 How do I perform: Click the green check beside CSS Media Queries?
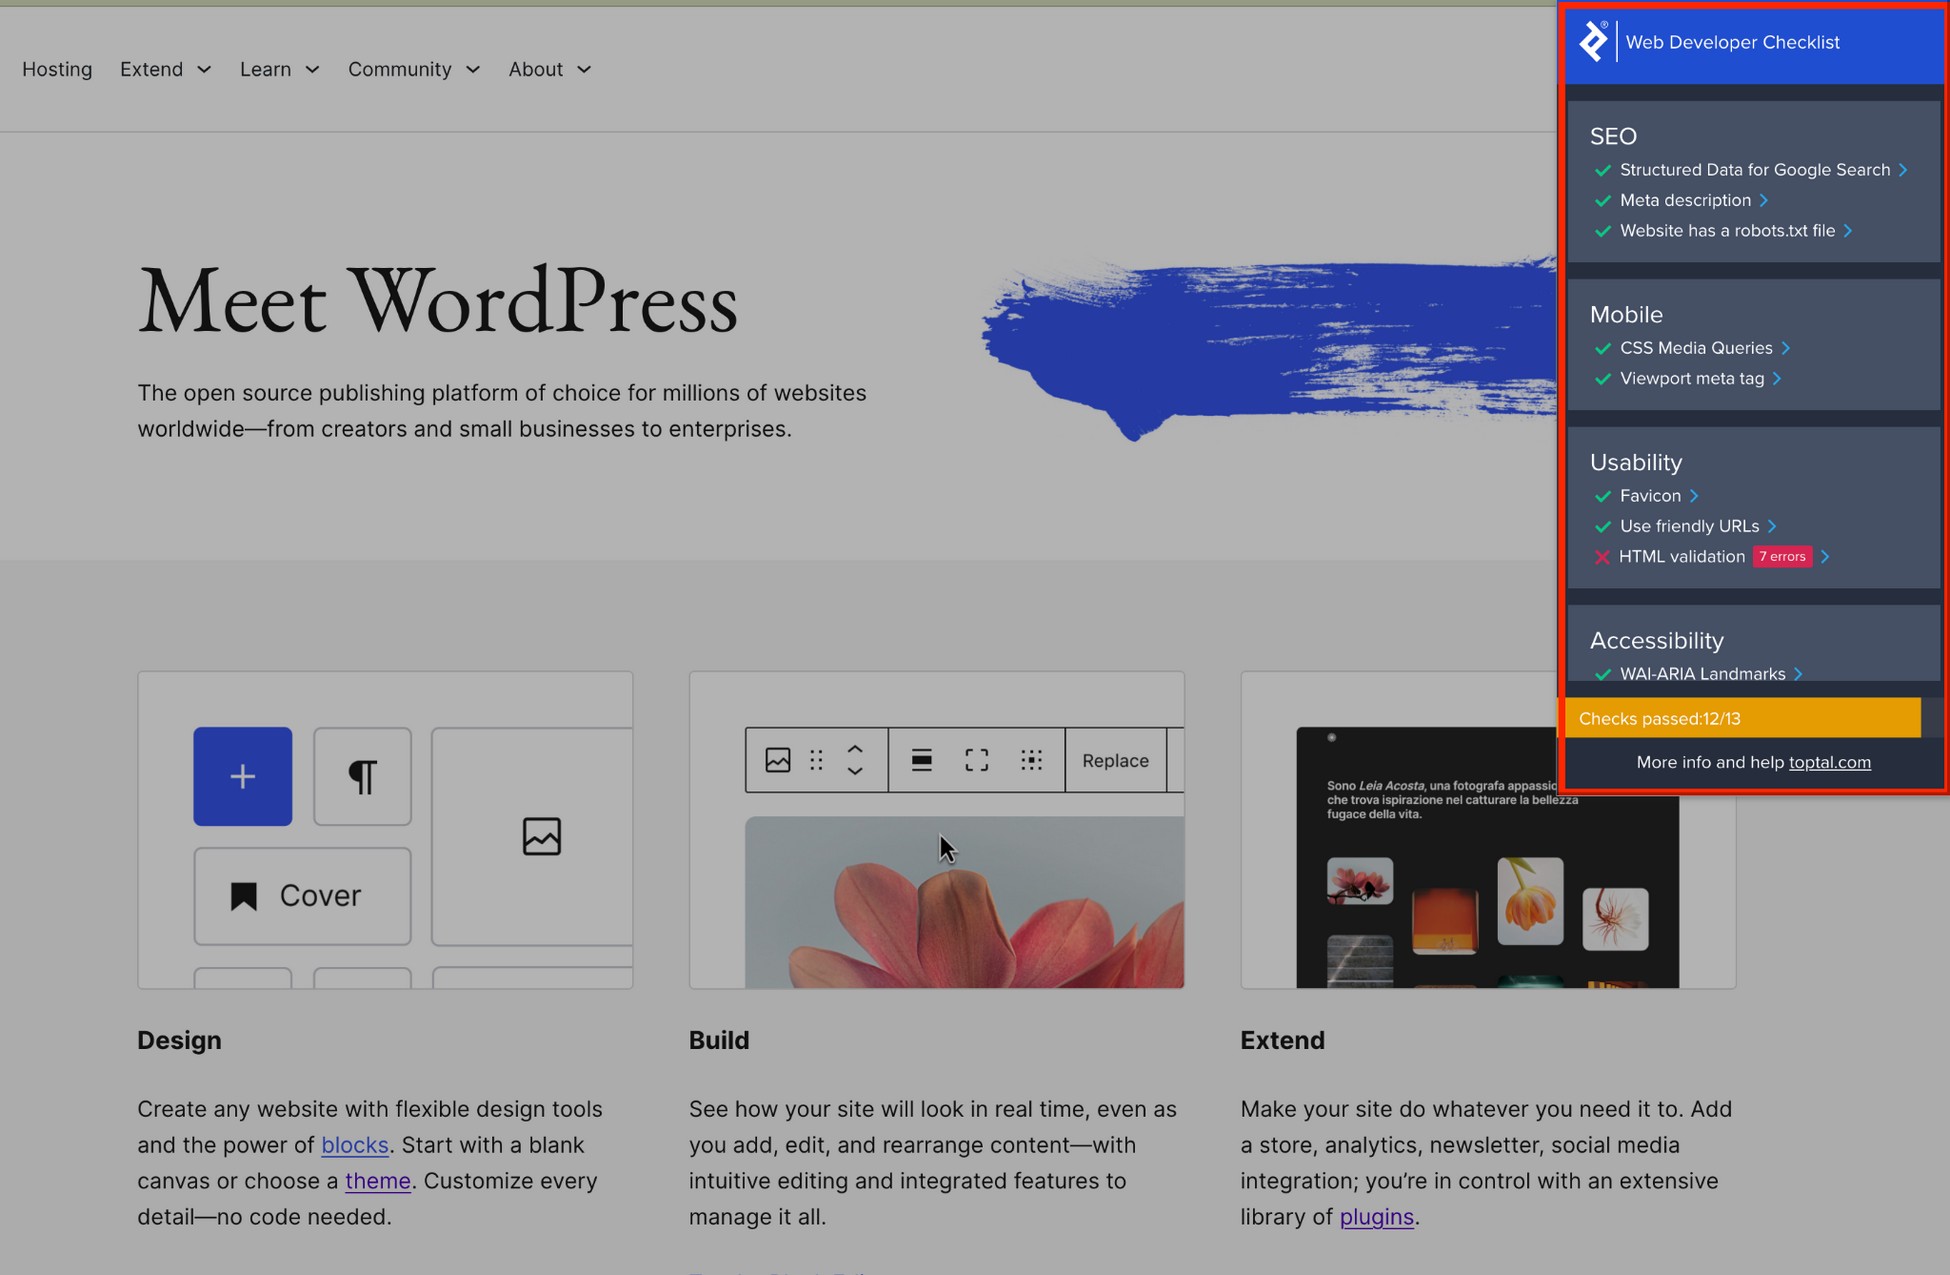point(1603,349)
